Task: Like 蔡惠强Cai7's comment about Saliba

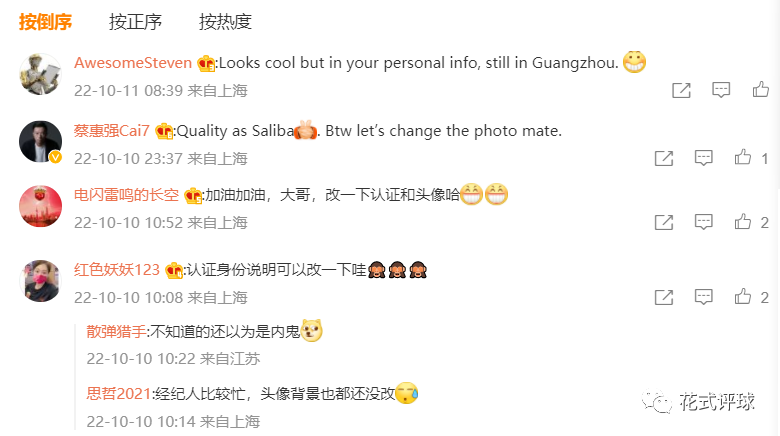Action: 743,158
